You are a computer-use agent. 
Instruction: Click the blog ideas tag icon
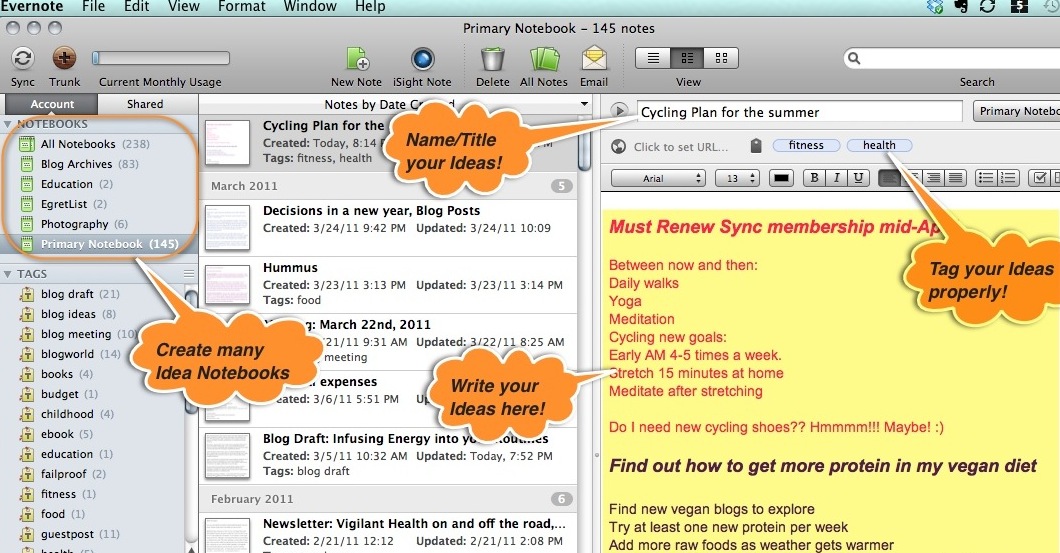27,314
